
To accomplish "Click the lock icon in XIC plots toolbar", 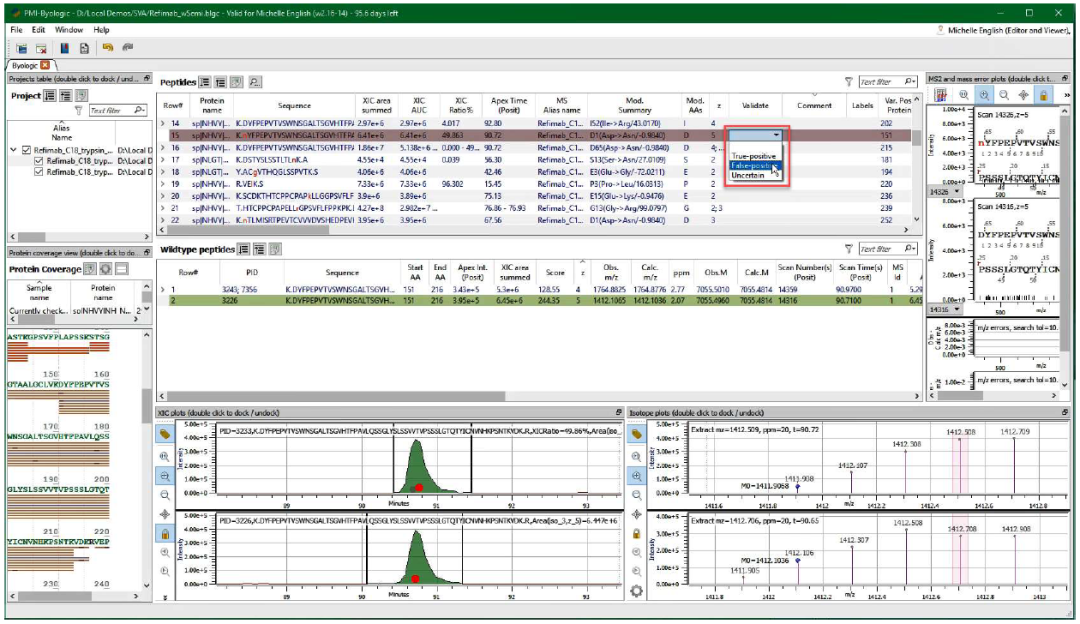I will (x=164, y=534).
